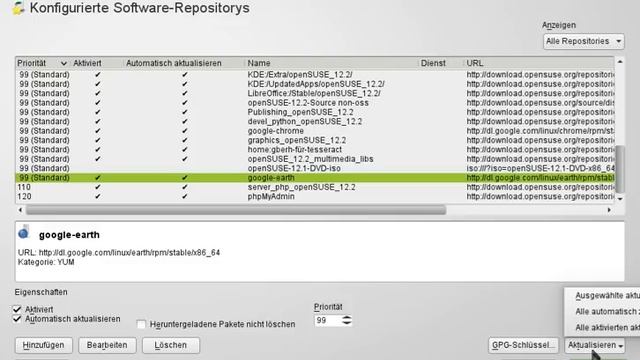640x360 pixels.
Task: Click Kategorie: YUM text in details panel
Action: (x=46, y=262)
